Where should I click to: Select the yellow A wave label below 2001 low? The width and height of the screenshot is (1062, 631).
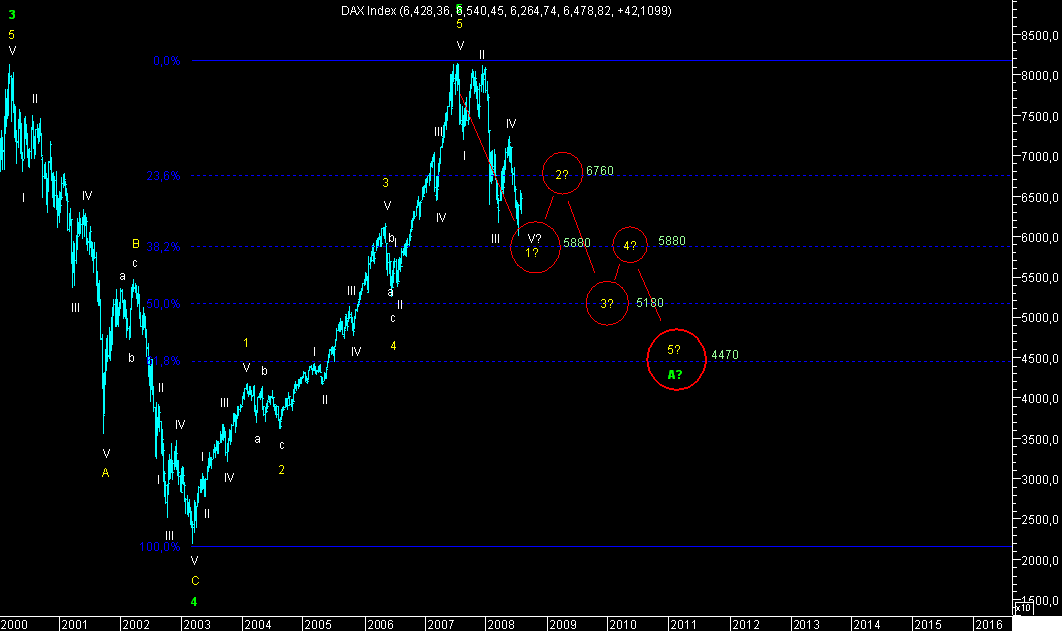pyautogui.click(x=105, y=473)
